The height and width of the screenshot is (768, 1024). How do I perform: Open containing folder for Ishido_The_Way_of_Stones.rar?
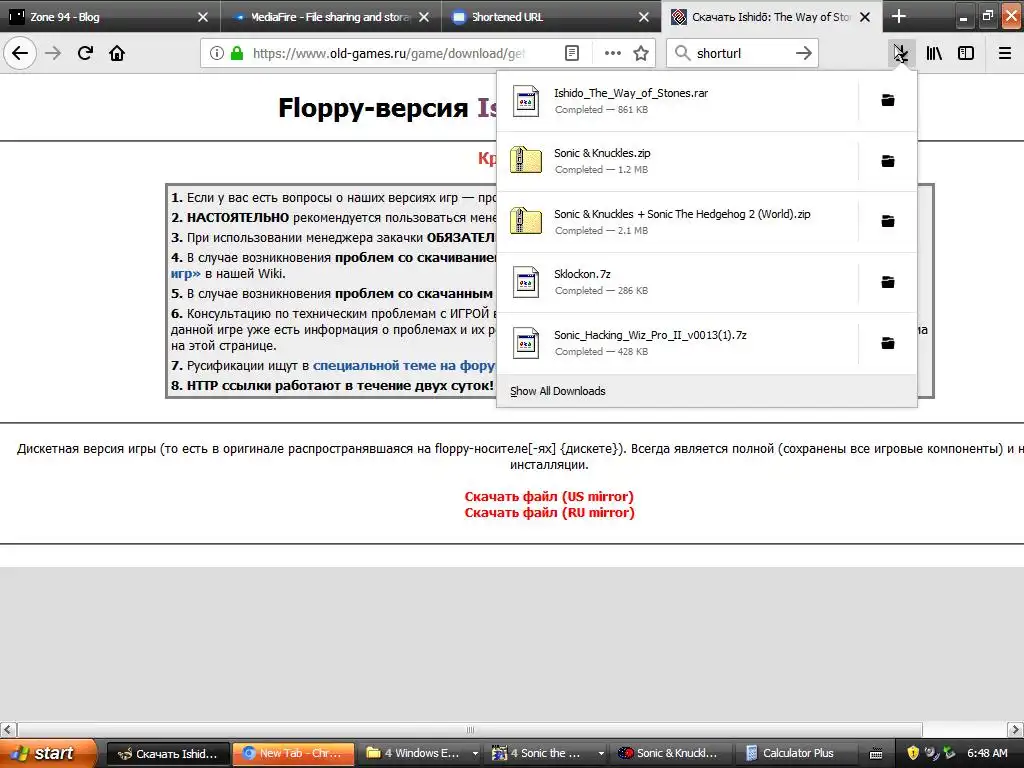(x=888, y=101)
